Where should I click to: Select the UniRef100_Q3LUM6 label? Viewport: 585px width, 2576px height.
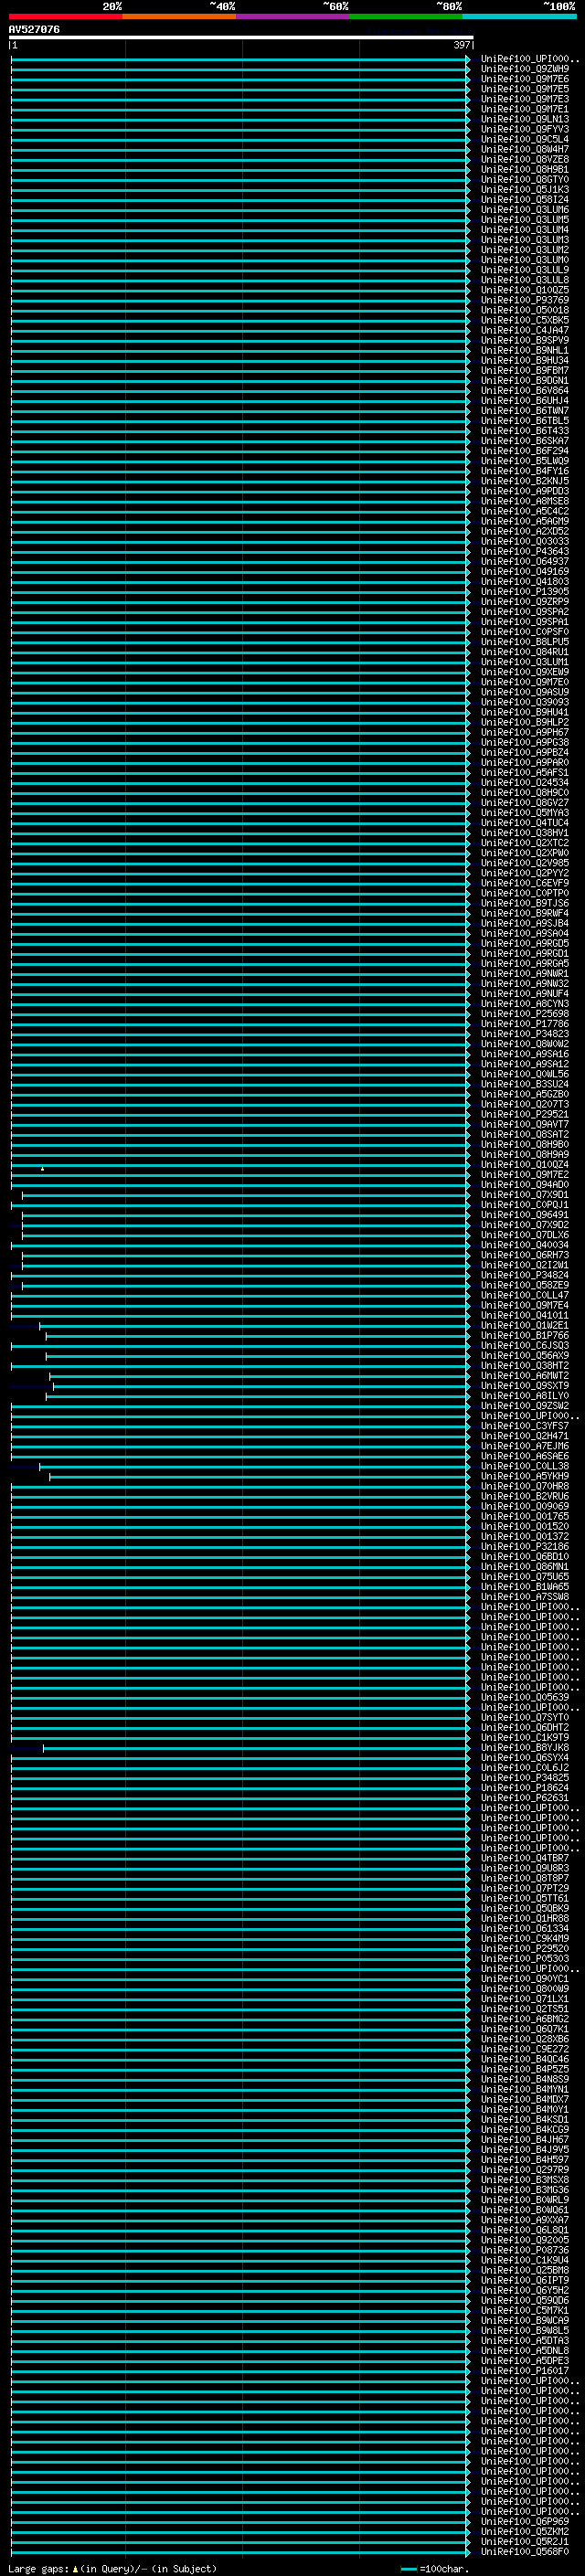[524, 209]
